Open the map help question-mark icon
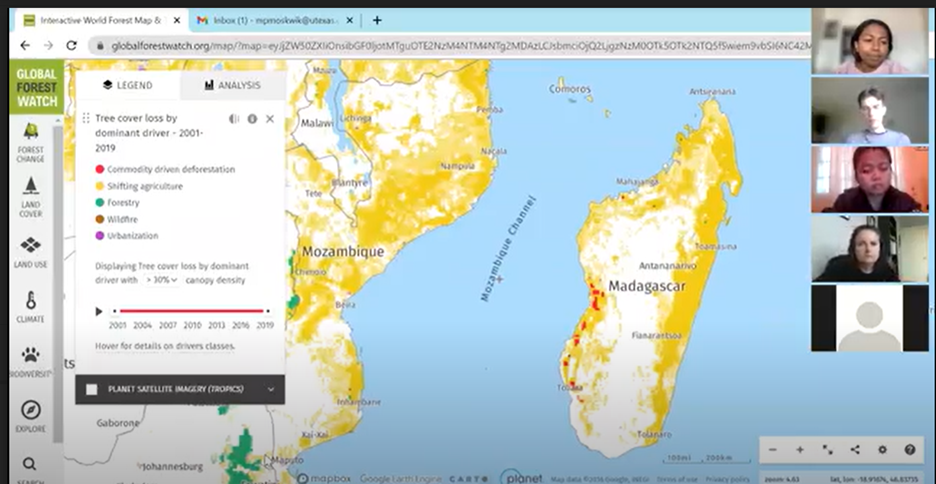The height and width of the screenshot is (484, 936). pos(909,450)
